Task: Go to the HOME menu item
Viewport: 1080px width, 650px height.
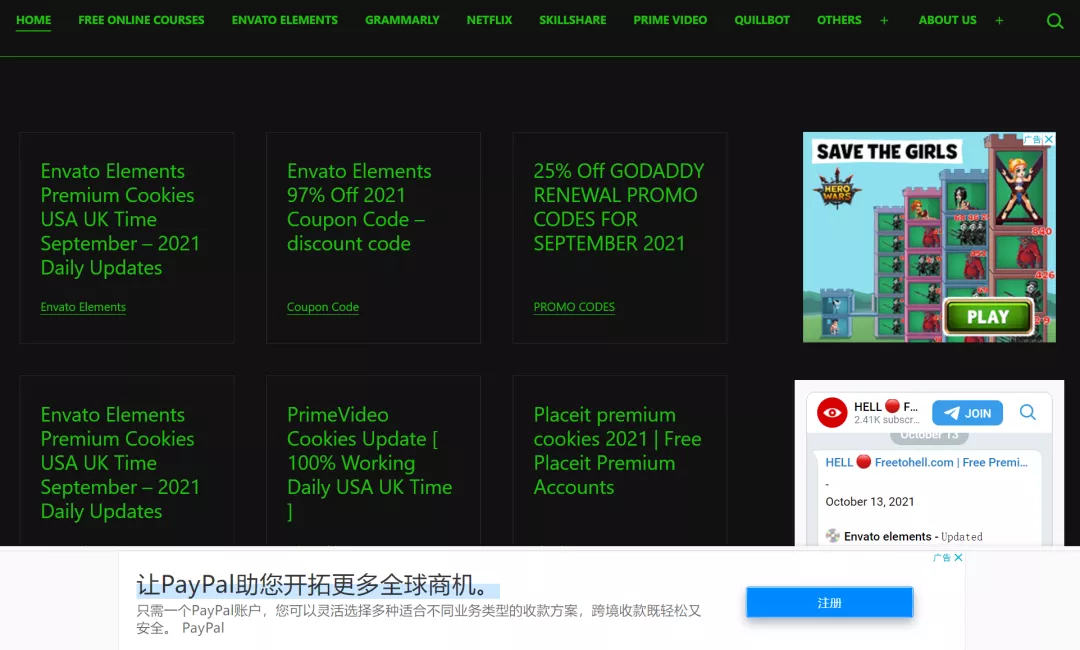Action: [x=34, y=20]
